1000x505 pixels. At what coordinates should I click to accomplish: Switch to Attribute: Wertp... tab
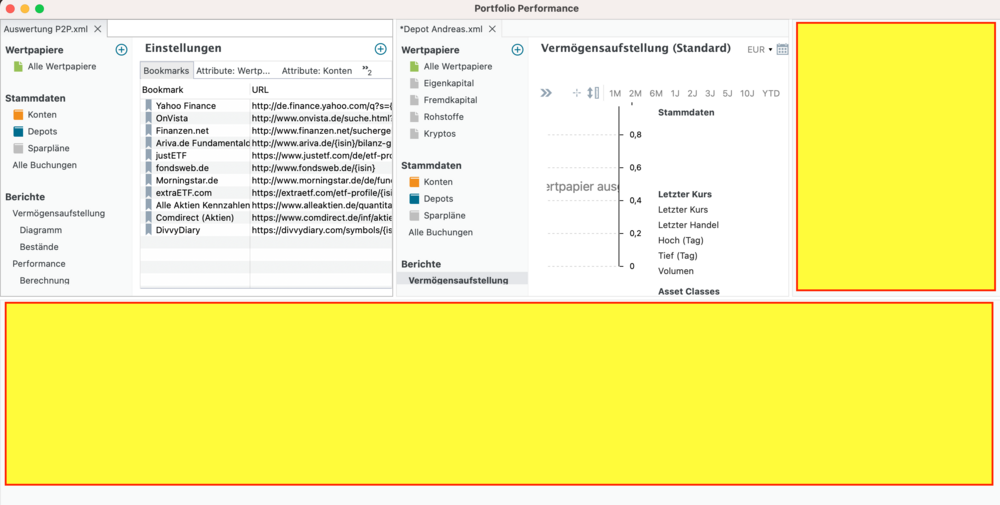click(233, 71)
